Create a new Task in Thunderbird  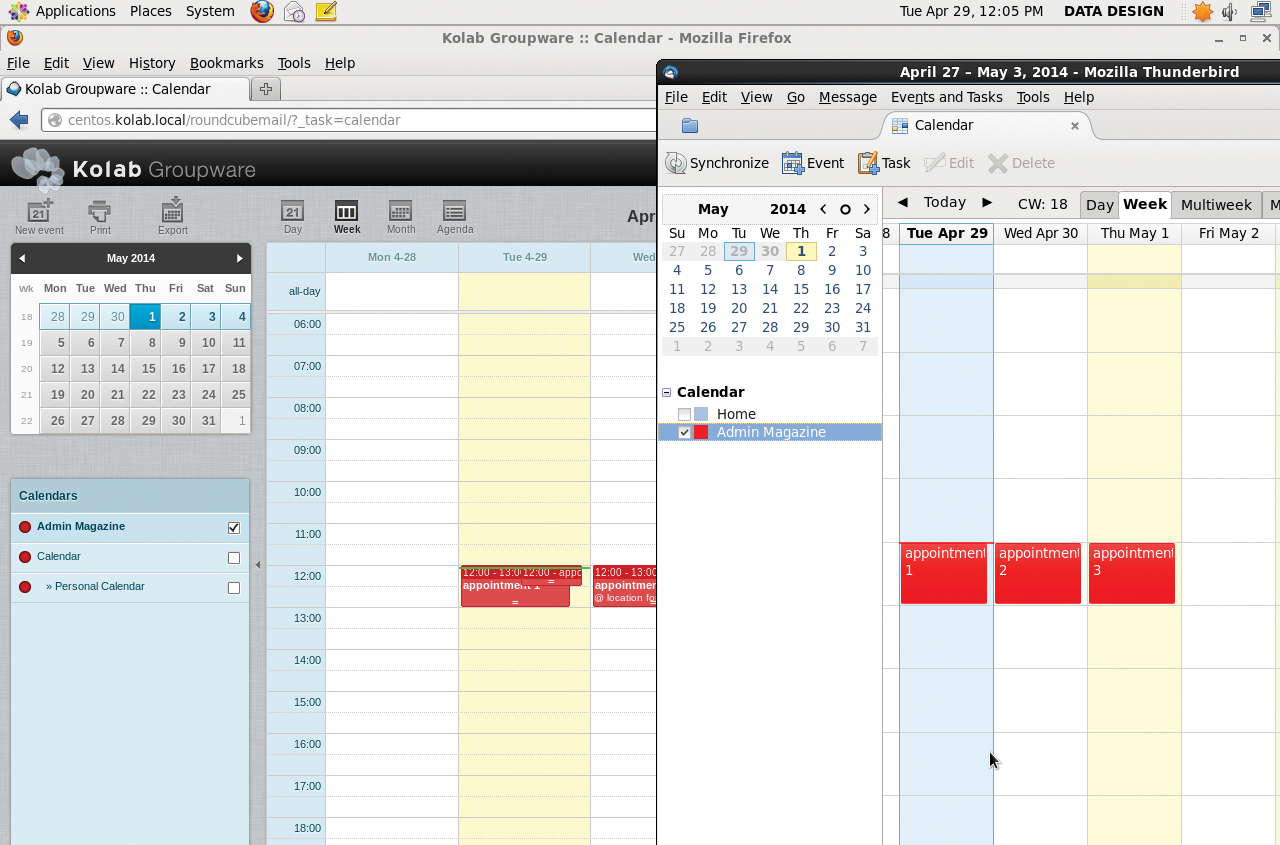[x=883, y=162]
